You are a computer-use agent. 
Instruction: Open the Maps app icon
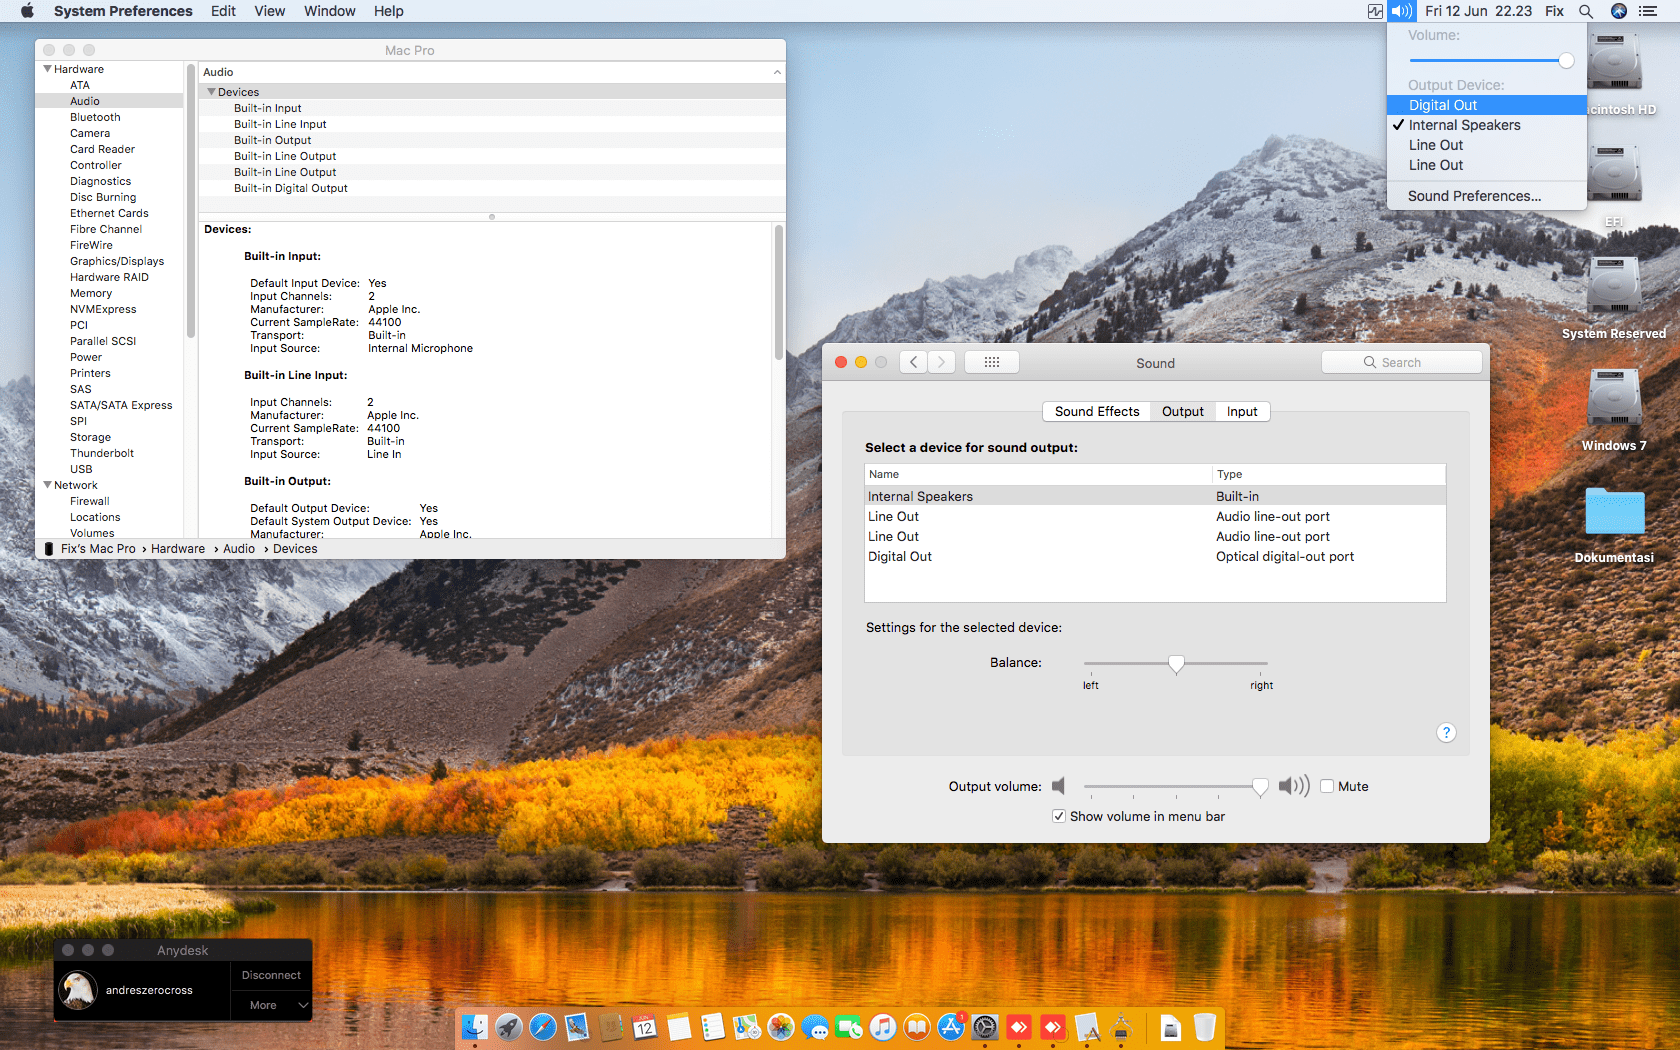coord(746,1027)
